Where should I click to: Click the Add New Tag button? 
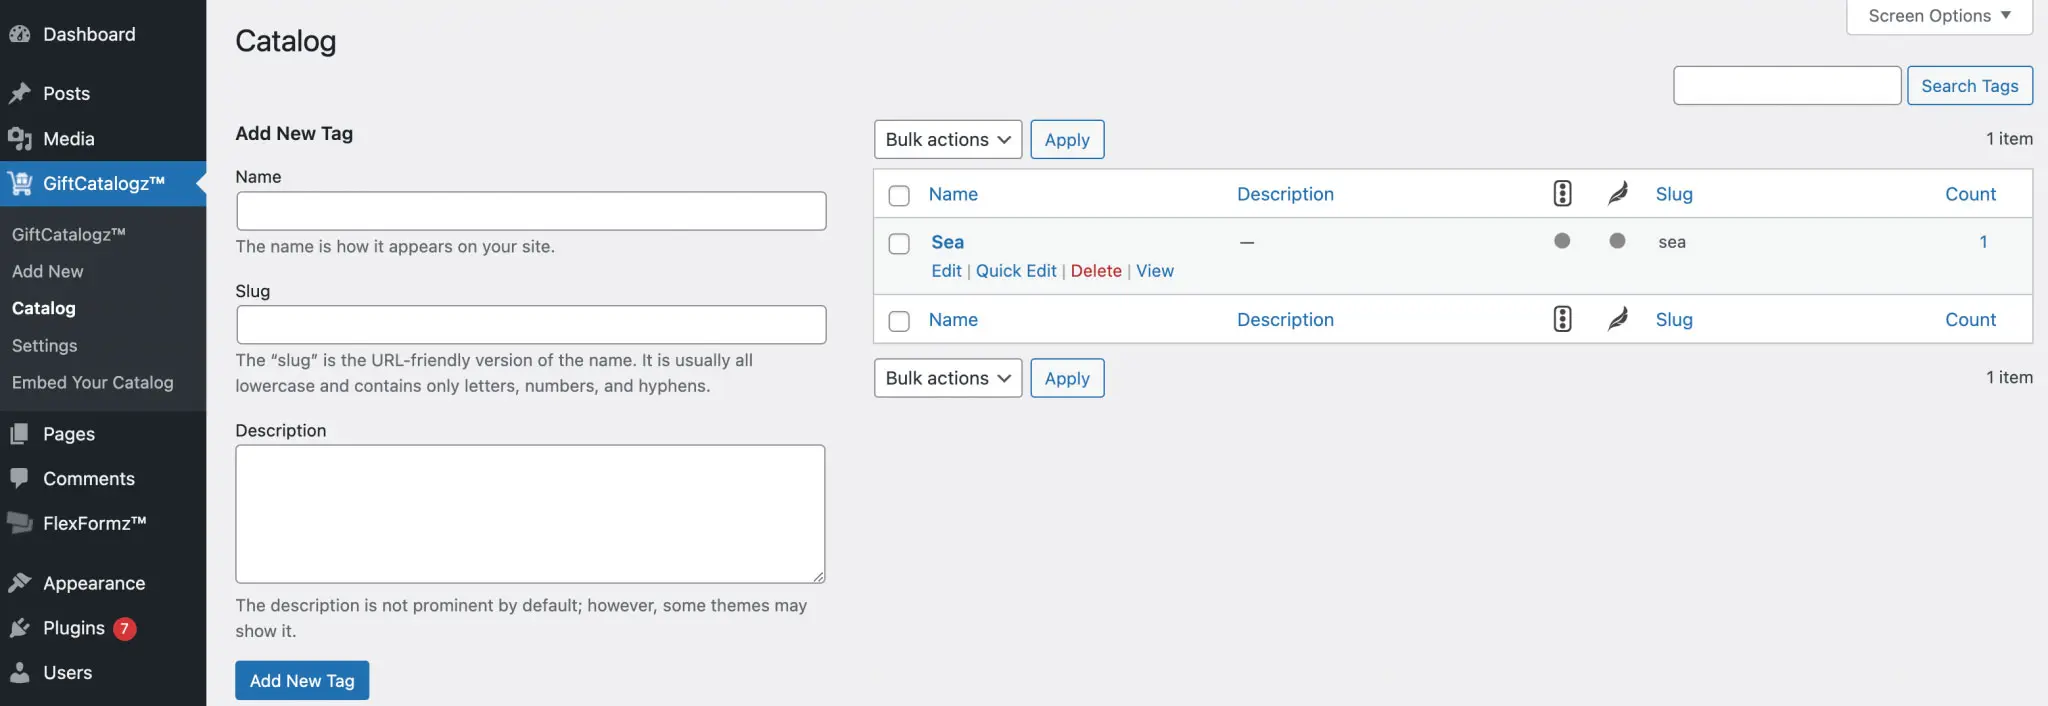point(302,680)
